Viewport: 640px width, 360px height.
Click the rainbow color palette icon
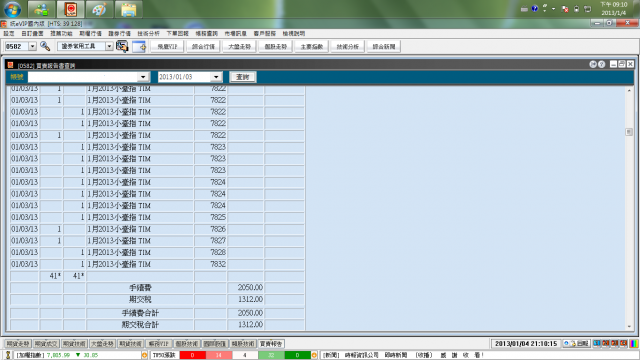click(634, 344)
